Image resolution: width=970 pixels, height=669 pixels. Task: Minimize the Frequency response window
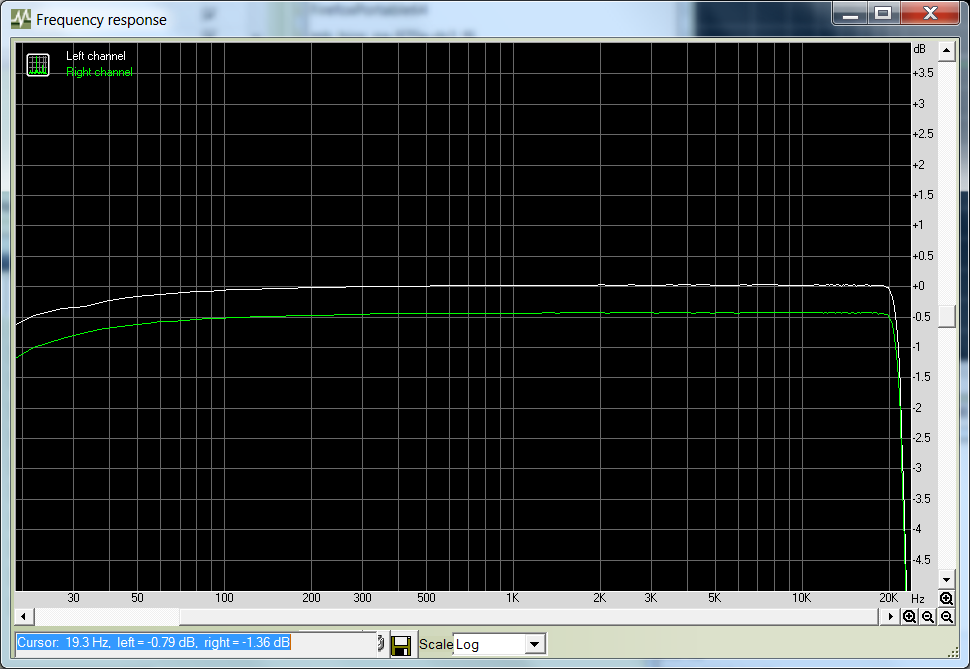click(x=849, y=13)
